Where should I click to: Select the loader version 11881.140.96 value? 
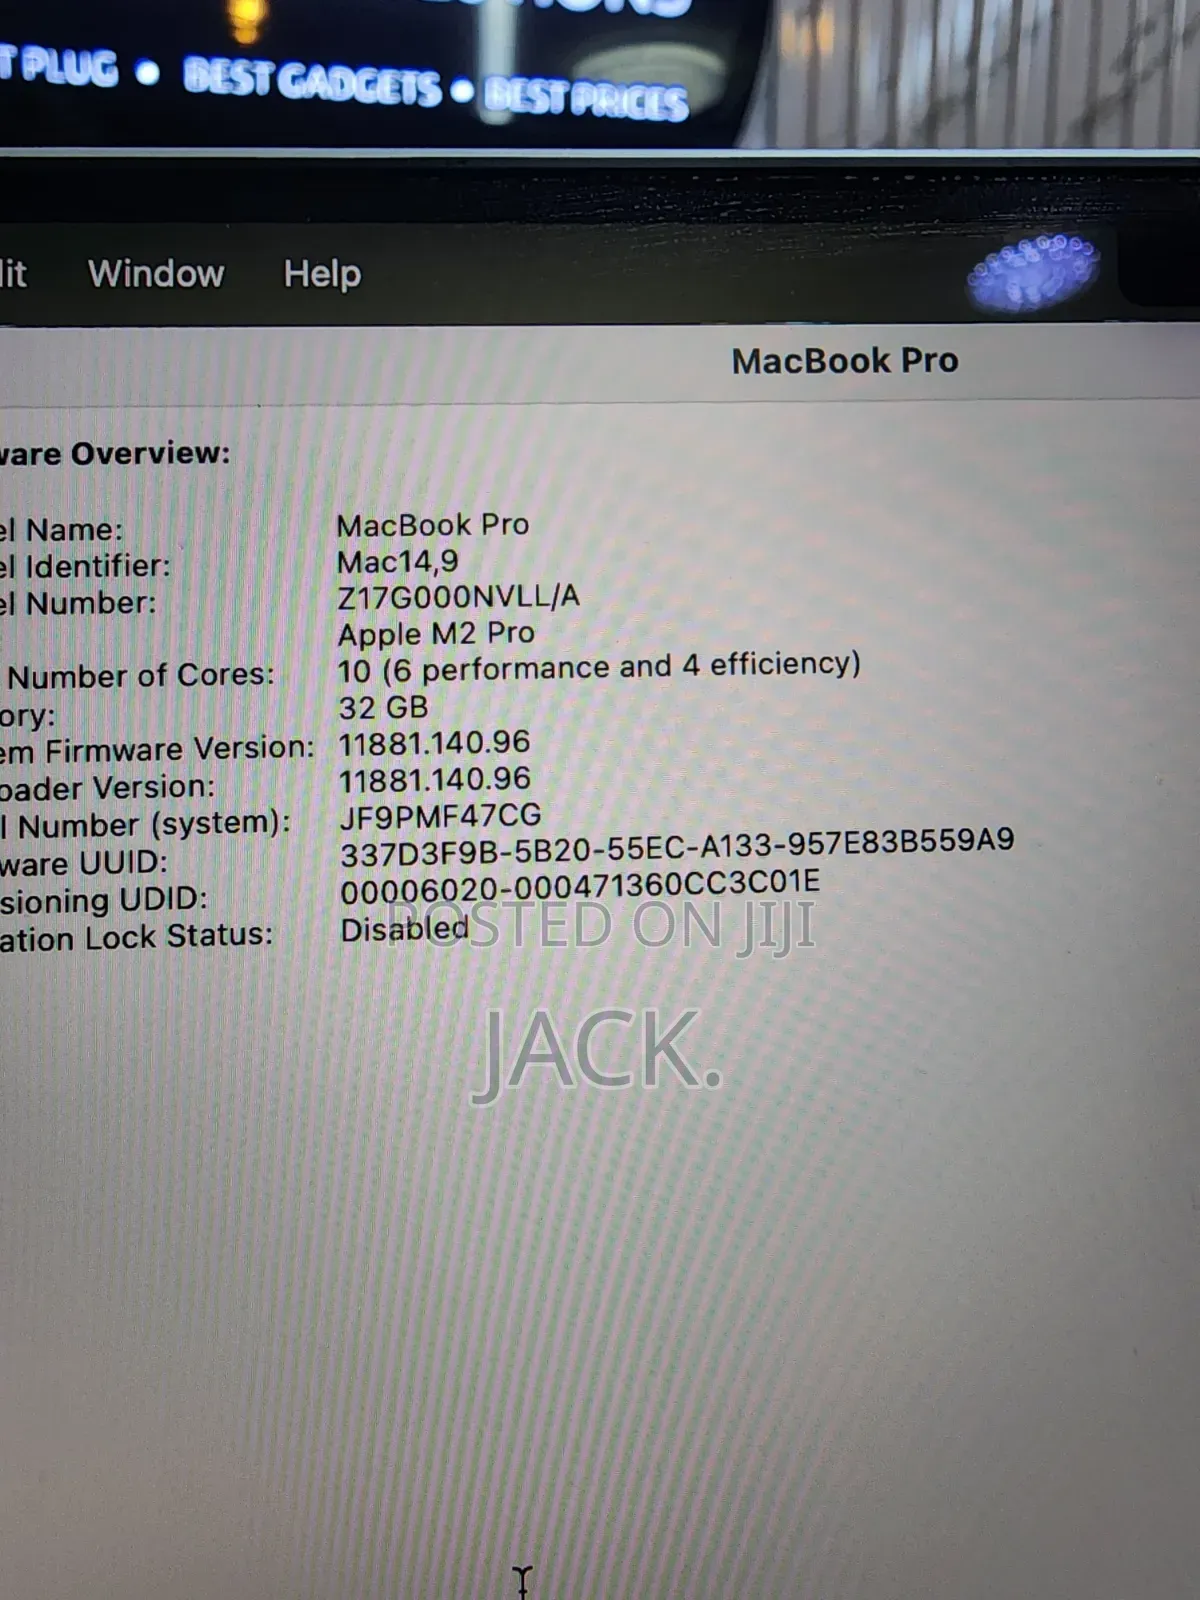pos(434,779)
